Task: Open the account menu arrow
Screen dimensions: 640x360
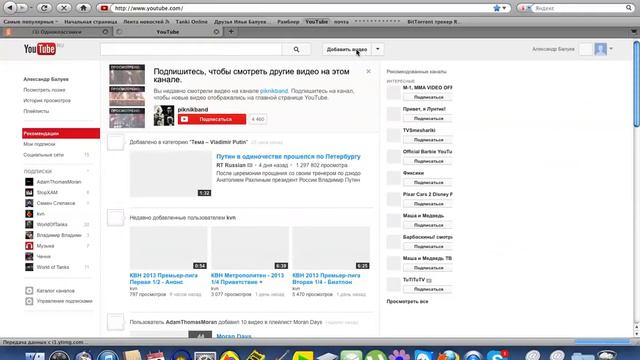Action: (611, 49)
